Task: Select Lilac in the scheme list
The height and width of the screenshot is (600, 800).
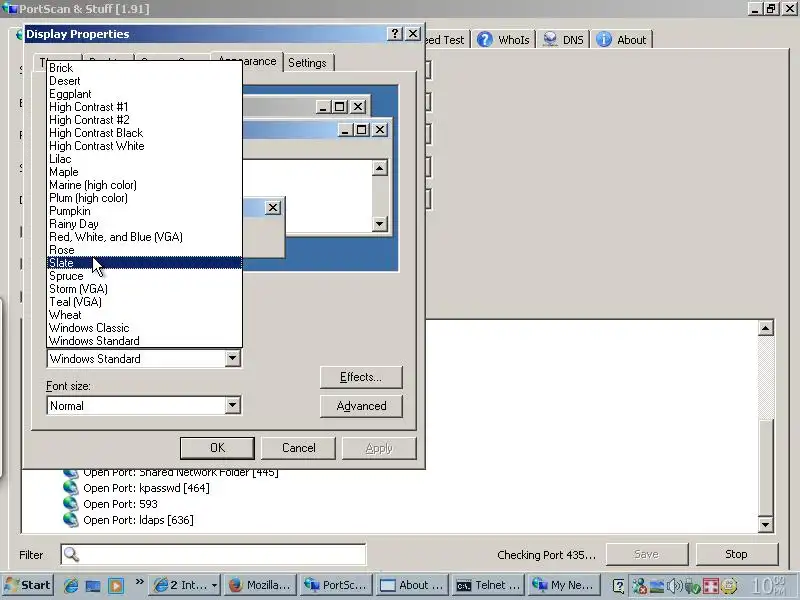Action: point(144,159)
